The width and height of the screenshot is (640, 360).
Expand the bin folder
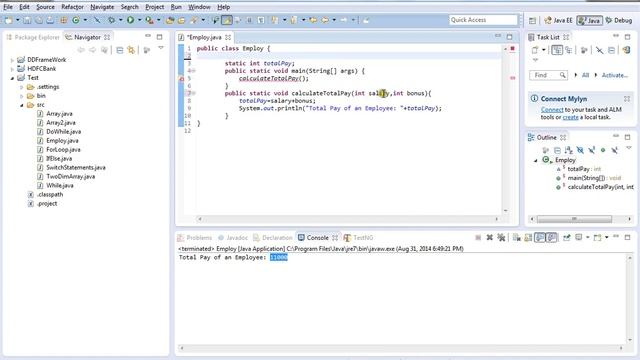[x=22, y=96]
